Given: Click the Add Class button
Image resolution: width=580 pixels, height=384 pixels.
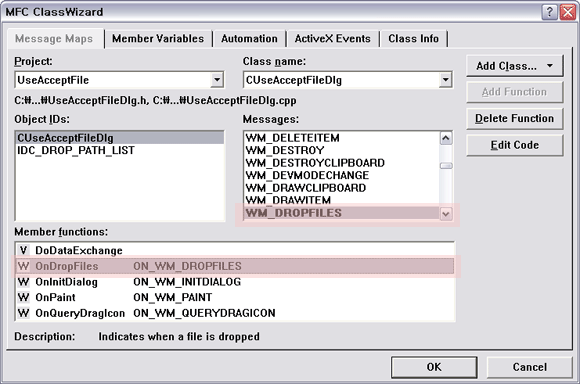Looking at the screenshot, I should coord(515,66).
